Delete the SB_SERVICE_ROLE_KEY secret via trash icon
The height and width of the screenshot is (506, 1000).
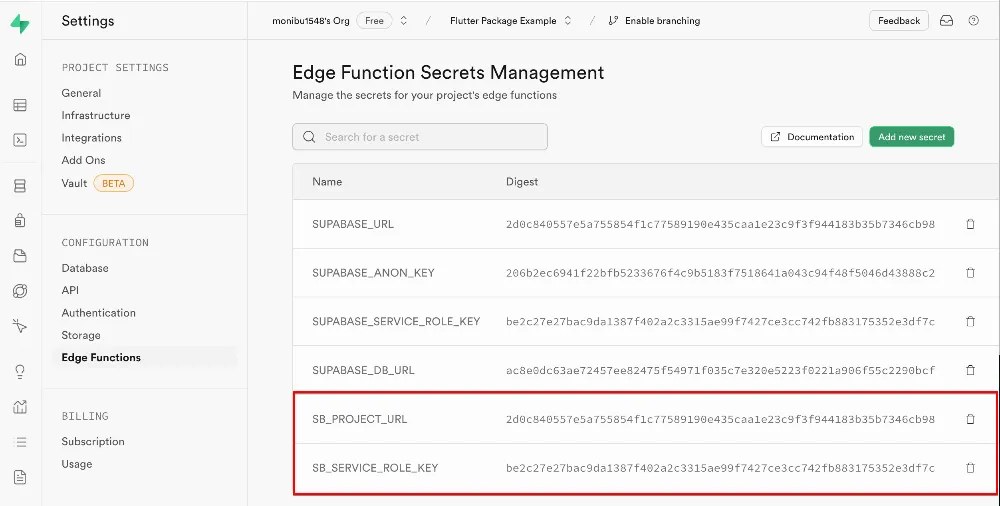(970, 468)
